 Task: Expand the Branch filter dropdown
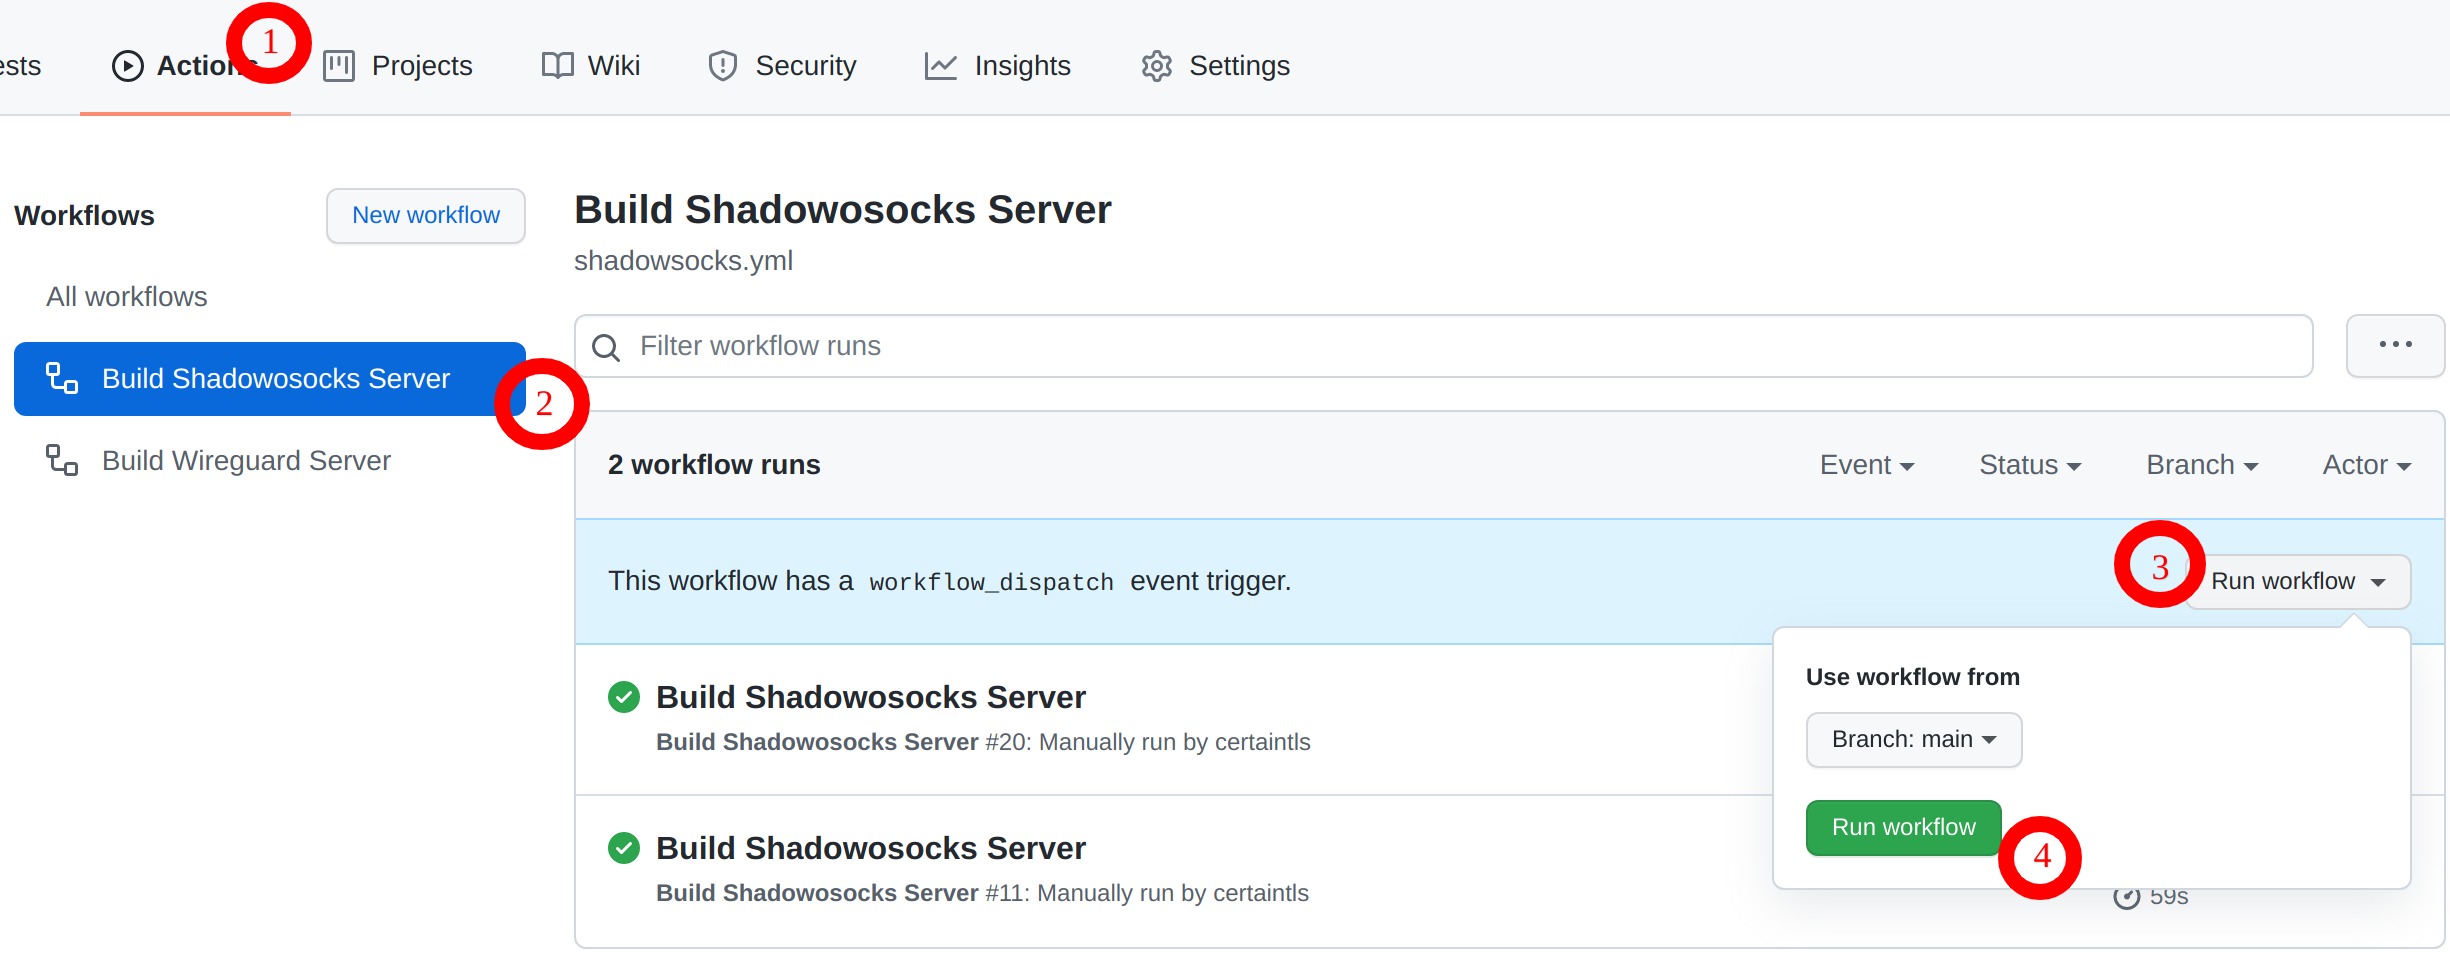(2202, 465)
